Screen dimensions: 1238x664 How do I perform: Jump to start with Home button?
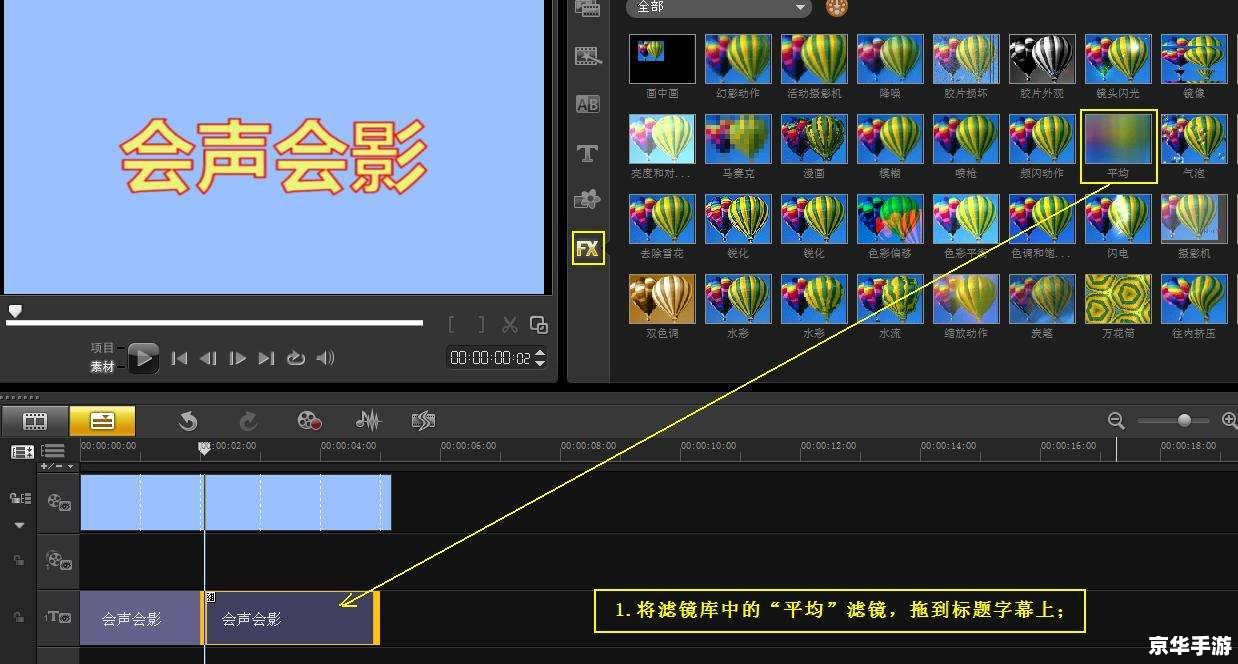click(x=179, y=358)
